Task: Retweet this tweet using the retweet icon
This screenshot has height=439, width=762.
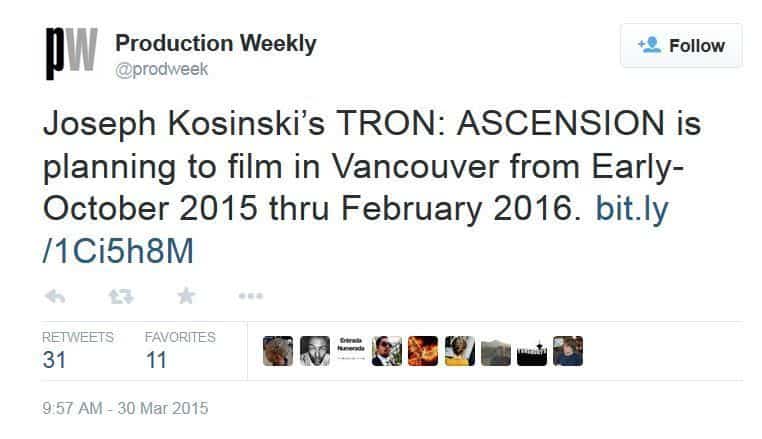Action: point(121,296)
